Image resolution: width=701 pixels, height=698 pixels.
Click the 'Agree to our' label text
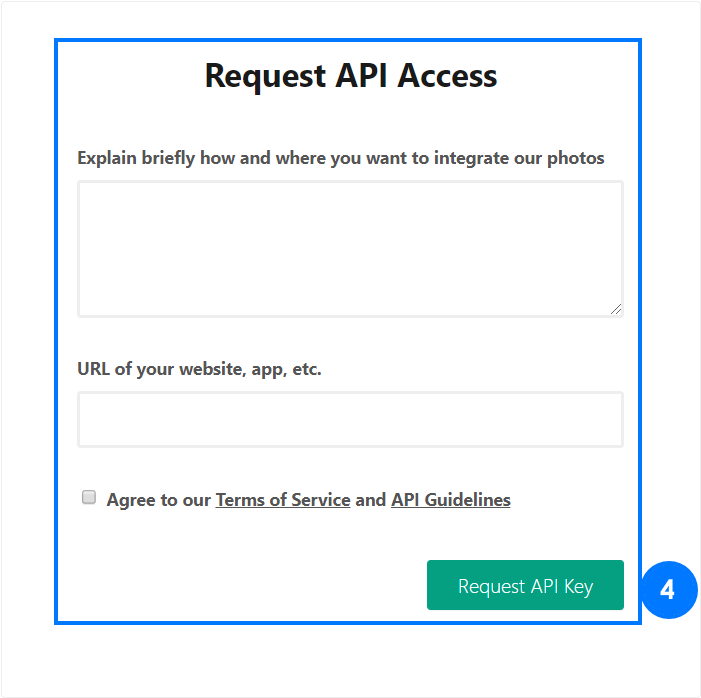[x=159, y=500]
